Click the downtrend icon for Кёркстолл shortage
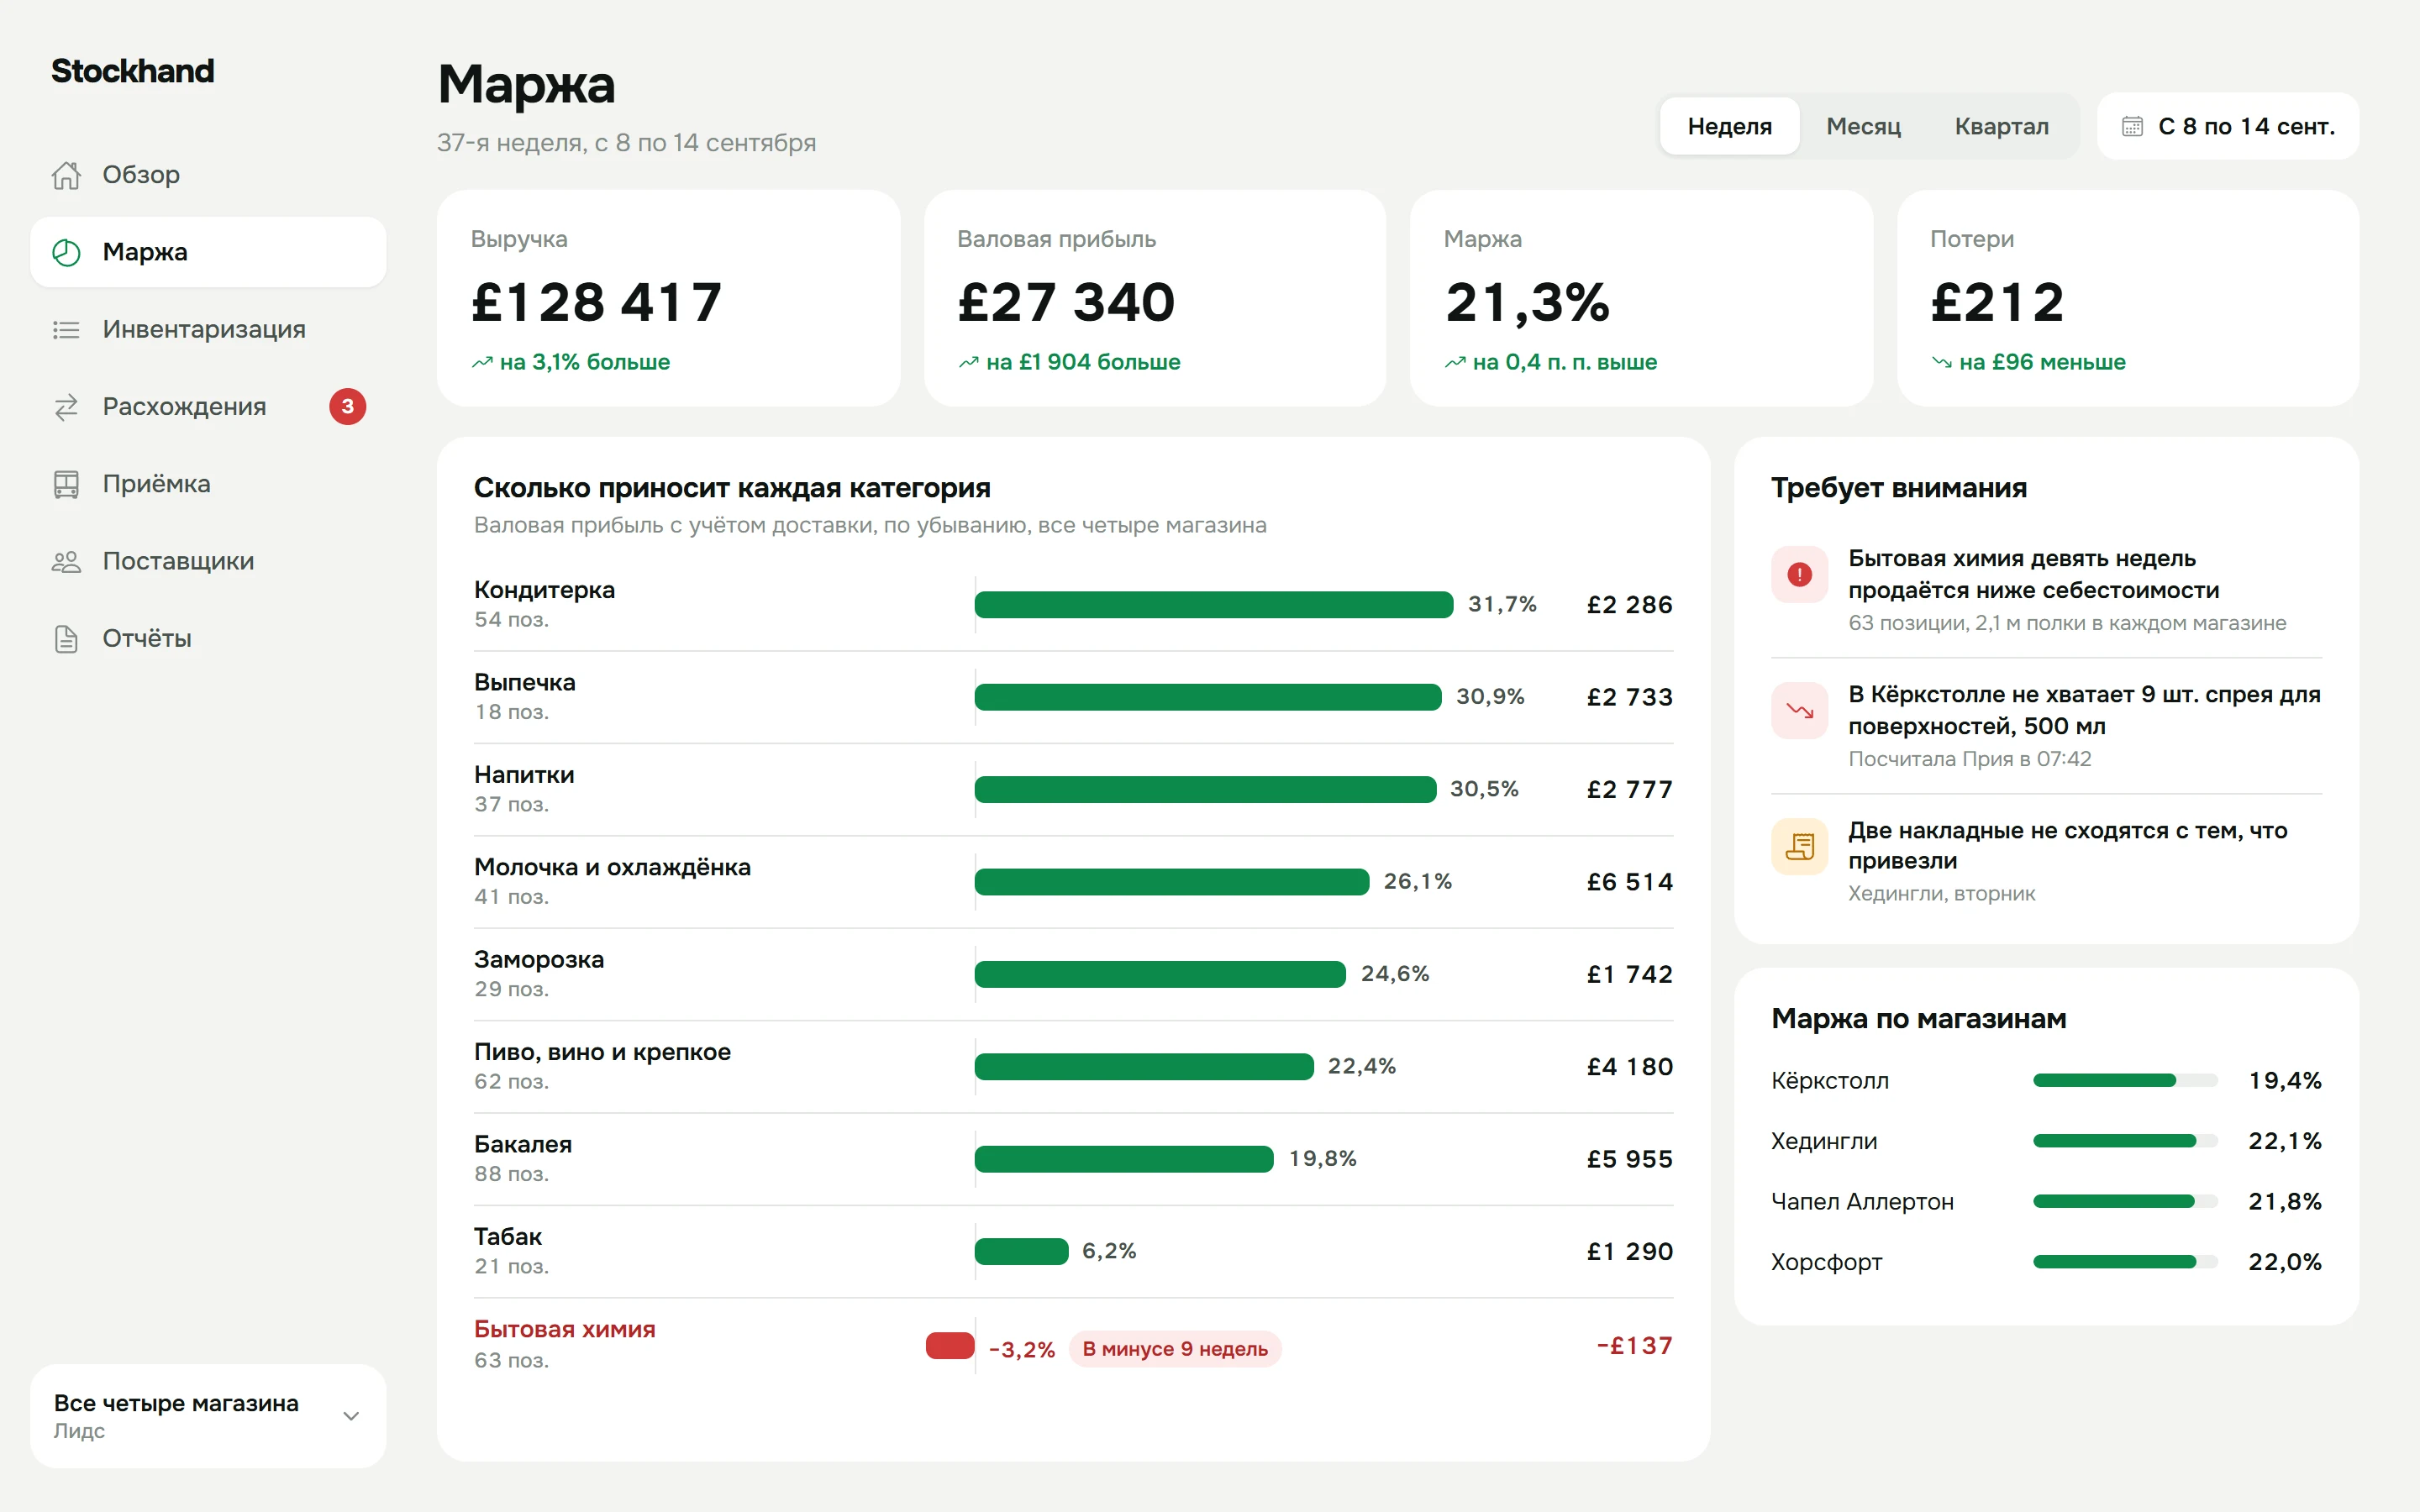 (1799, 710)
